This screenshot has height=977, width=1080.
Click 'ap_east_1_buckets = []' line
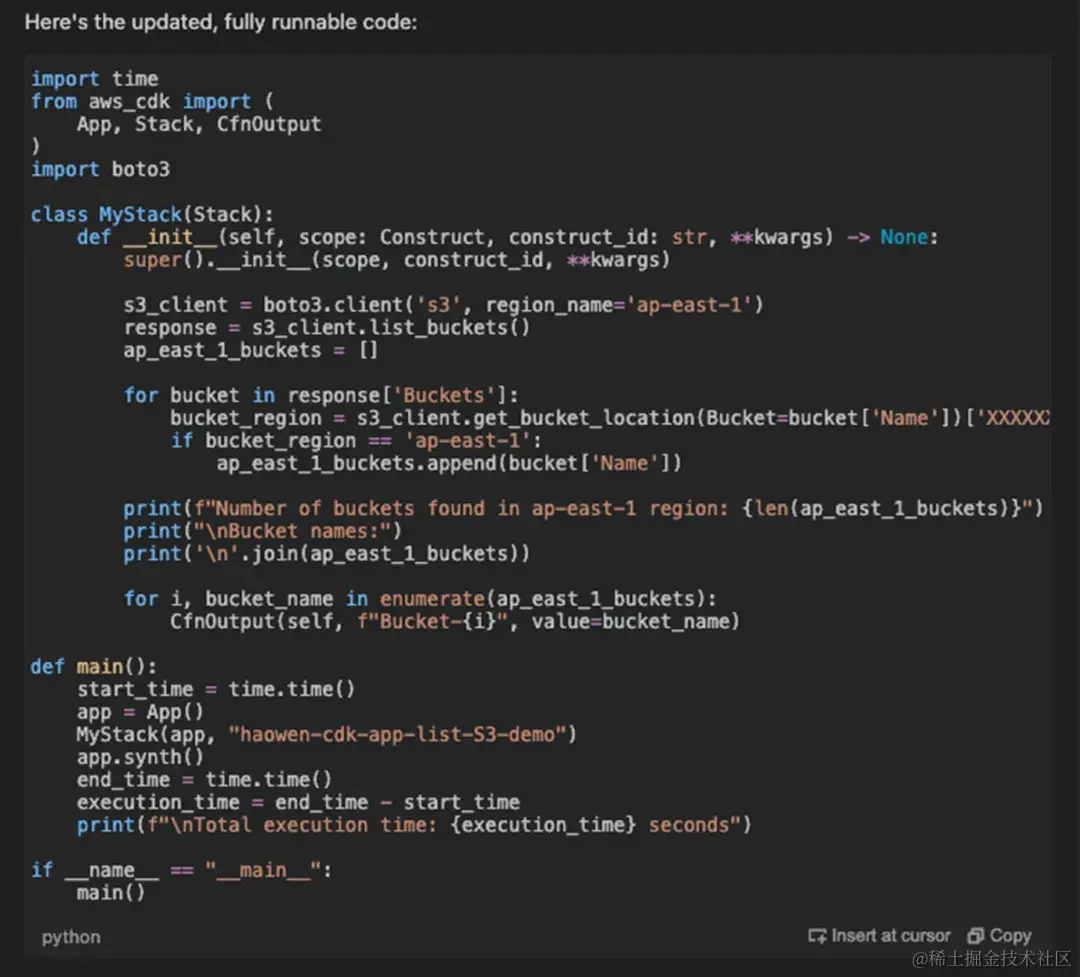(x=251, y=350)
